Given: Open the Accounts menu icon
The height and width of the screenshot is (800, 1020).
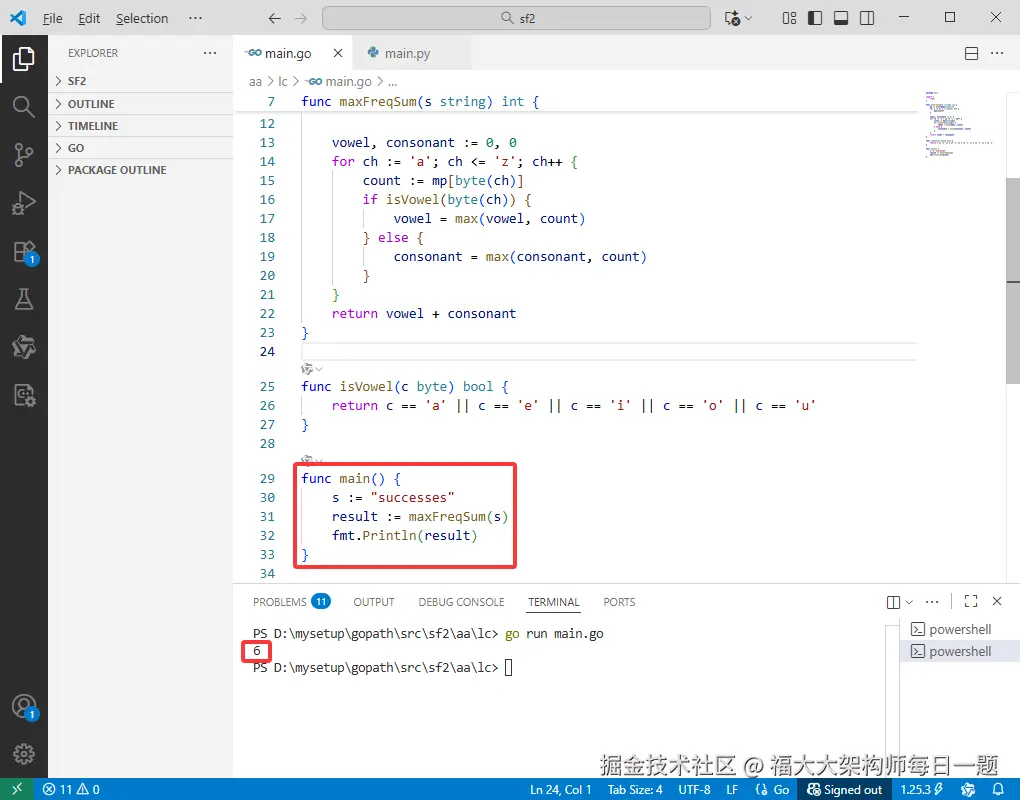Looking at the screenshot, I should pyautogui.click(x=24, y=707).
